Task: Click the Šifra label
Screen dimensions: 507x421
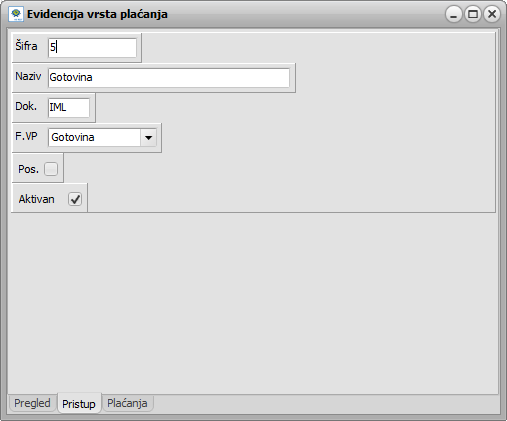Action: [26, 46]
